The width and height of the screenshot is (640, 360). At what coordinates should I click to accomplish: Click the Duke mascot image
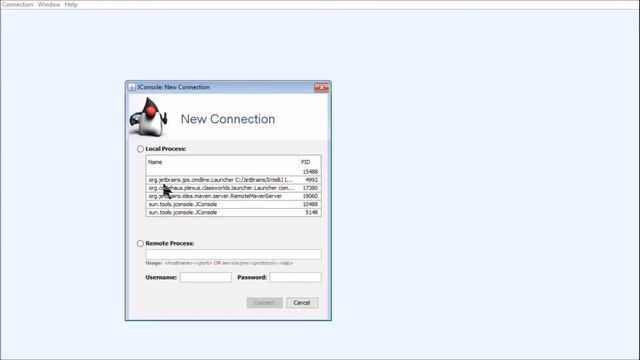[149, 117]
